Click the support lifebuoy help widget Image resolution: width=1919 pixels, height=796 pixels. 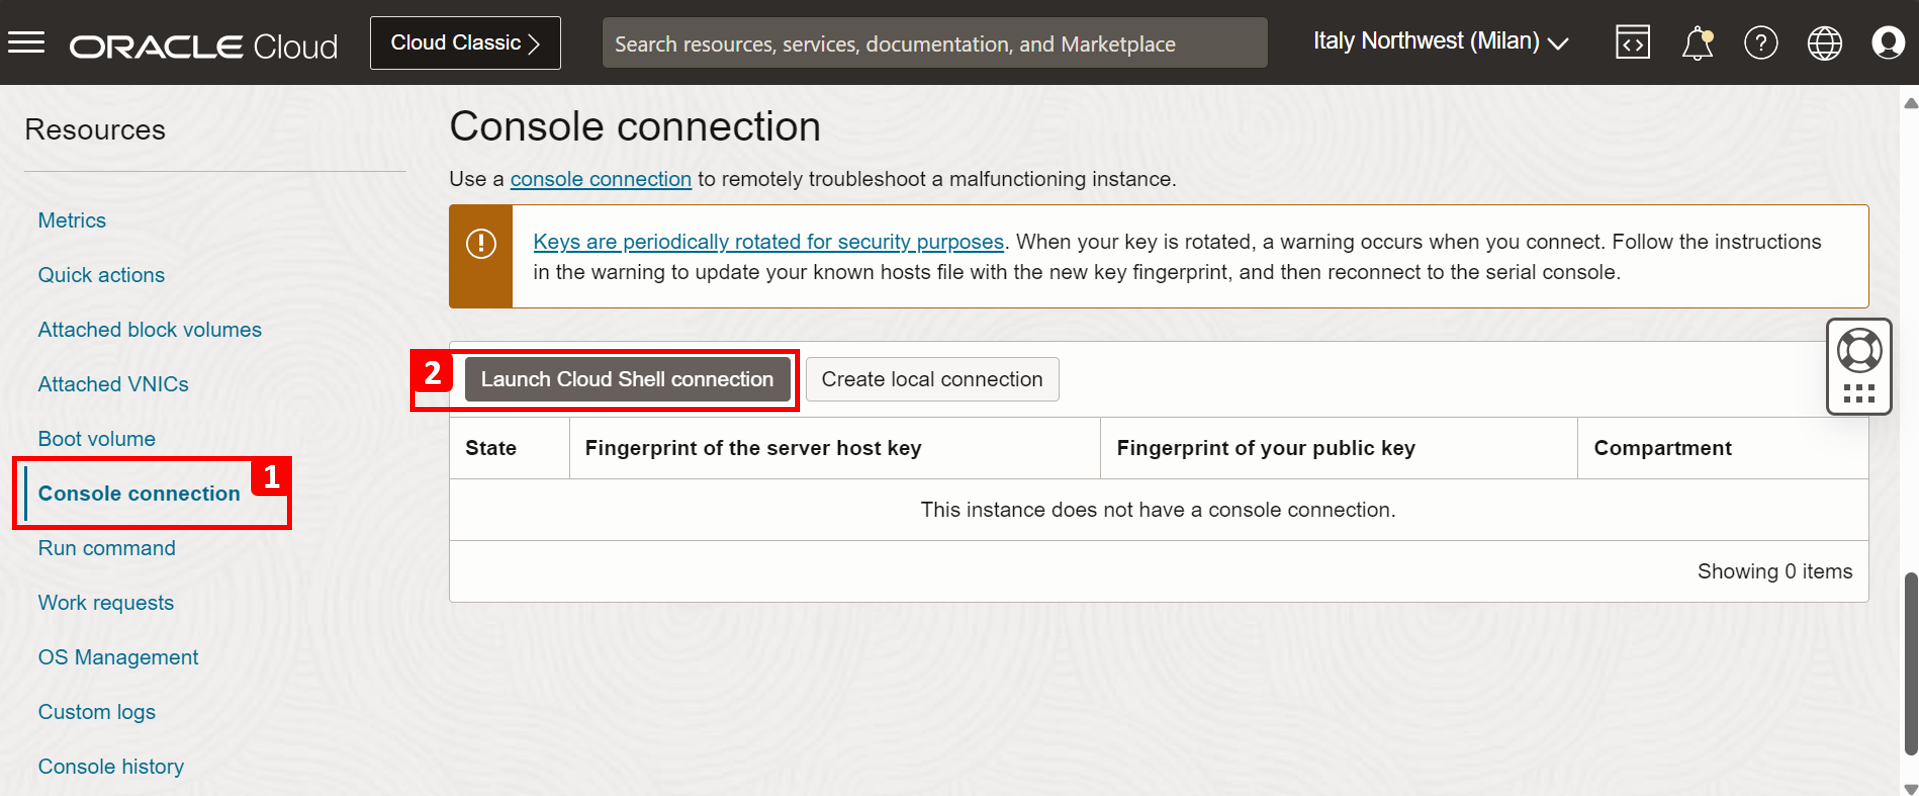(1859, 351)
